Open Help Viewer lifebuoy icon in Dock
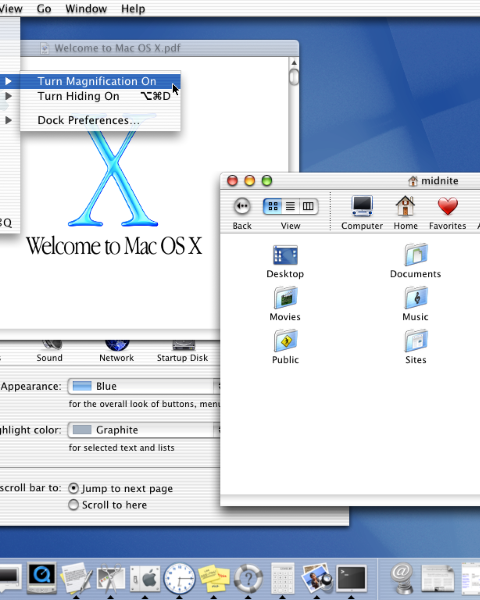Image resolution: width=480 pixels, height=600 pixels. 248,579
